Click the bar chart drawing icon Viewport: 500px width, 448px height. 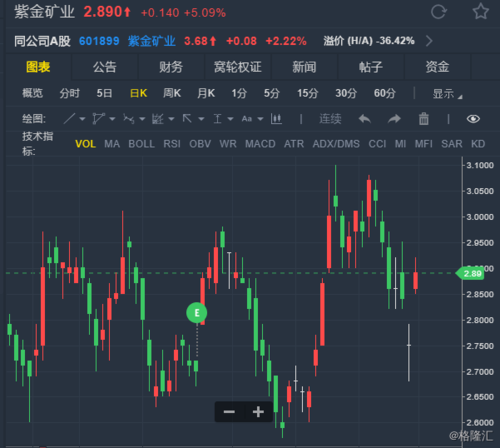(276, 119)
